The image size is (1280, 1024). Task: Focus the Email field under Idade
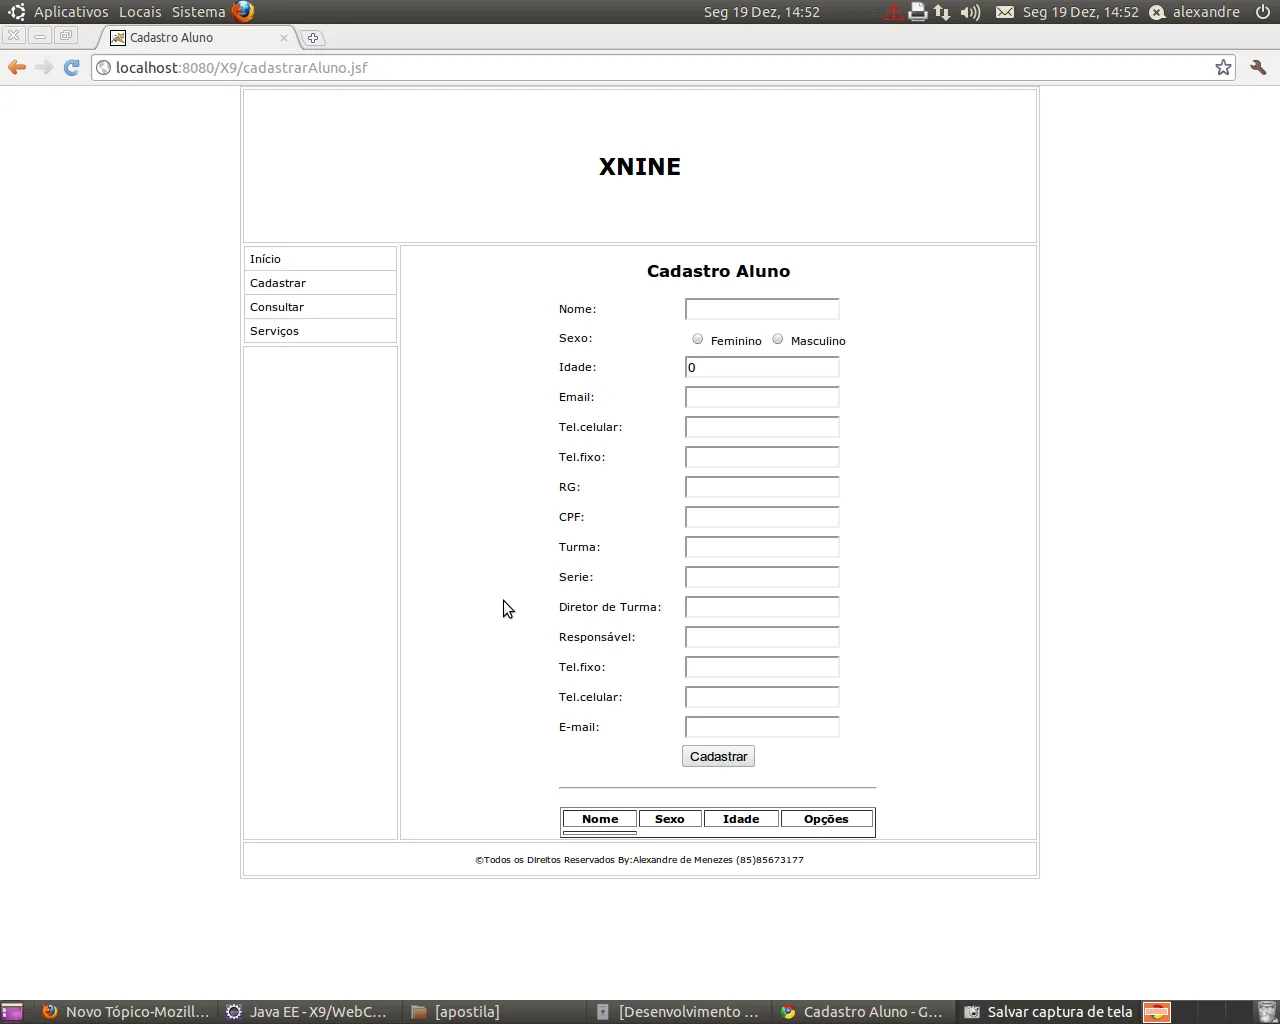pos(762,397)
